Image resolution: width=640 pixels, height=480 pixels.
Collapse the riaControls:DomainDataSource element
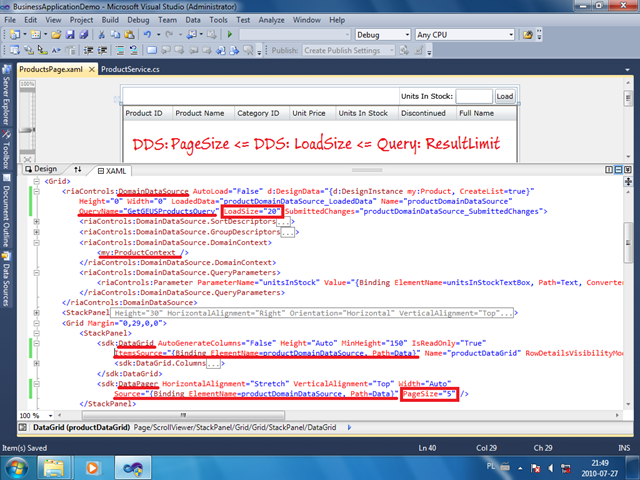coord(36,191)
